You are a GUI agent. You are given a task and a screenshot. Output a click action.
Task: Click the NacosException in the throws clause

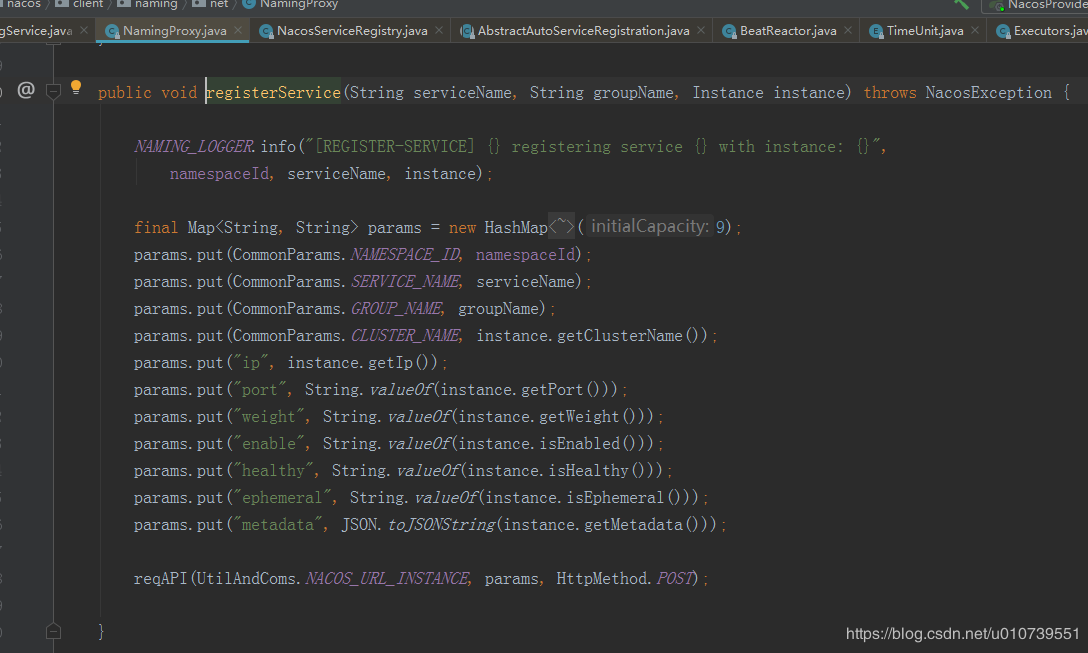pyautogui.click(x=988, y=93)
